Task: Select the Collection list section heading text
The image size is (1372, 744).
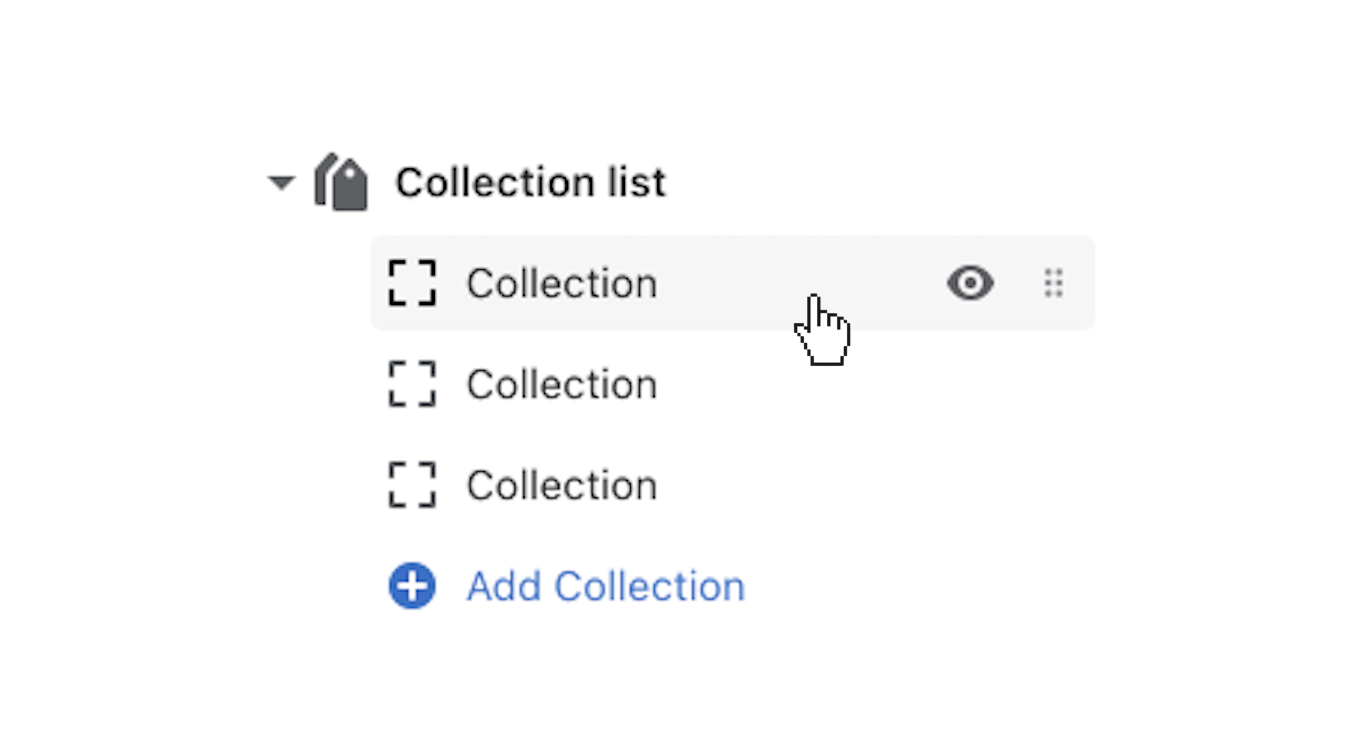Action: [x=530, y=183]
